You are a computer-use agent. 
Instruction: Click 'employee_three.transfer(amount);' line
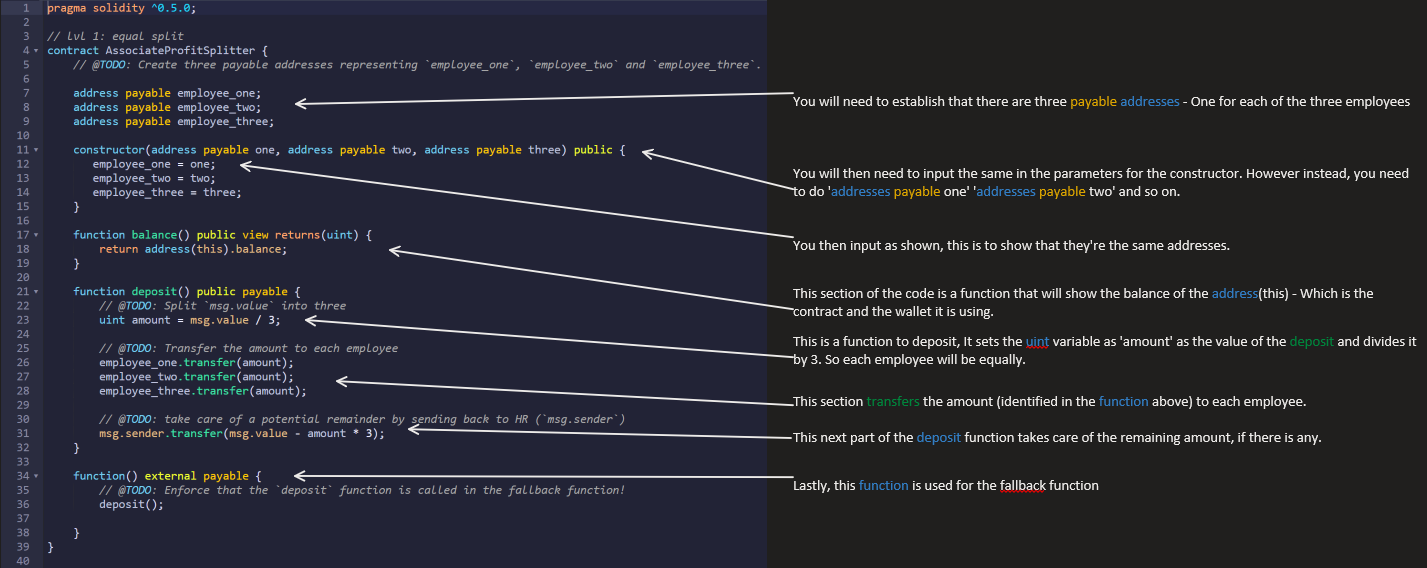click(x=203, y=391)
